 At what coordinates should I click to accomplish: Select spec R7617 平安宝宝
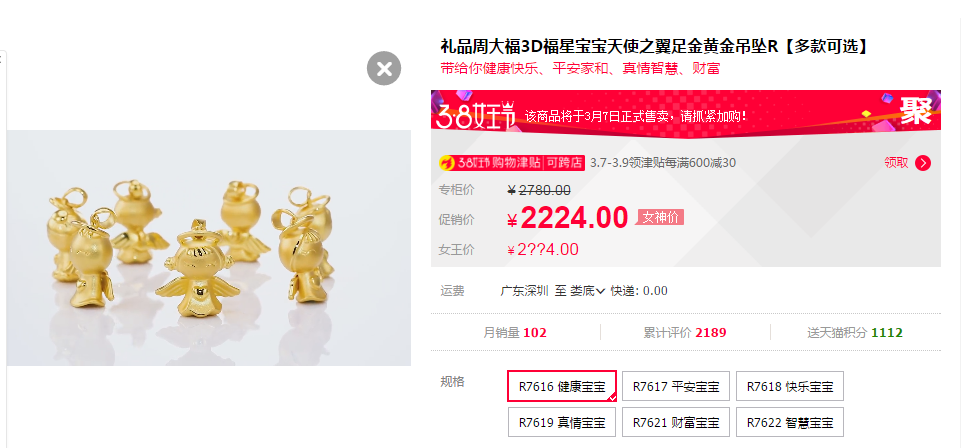[x=676, y=386]
